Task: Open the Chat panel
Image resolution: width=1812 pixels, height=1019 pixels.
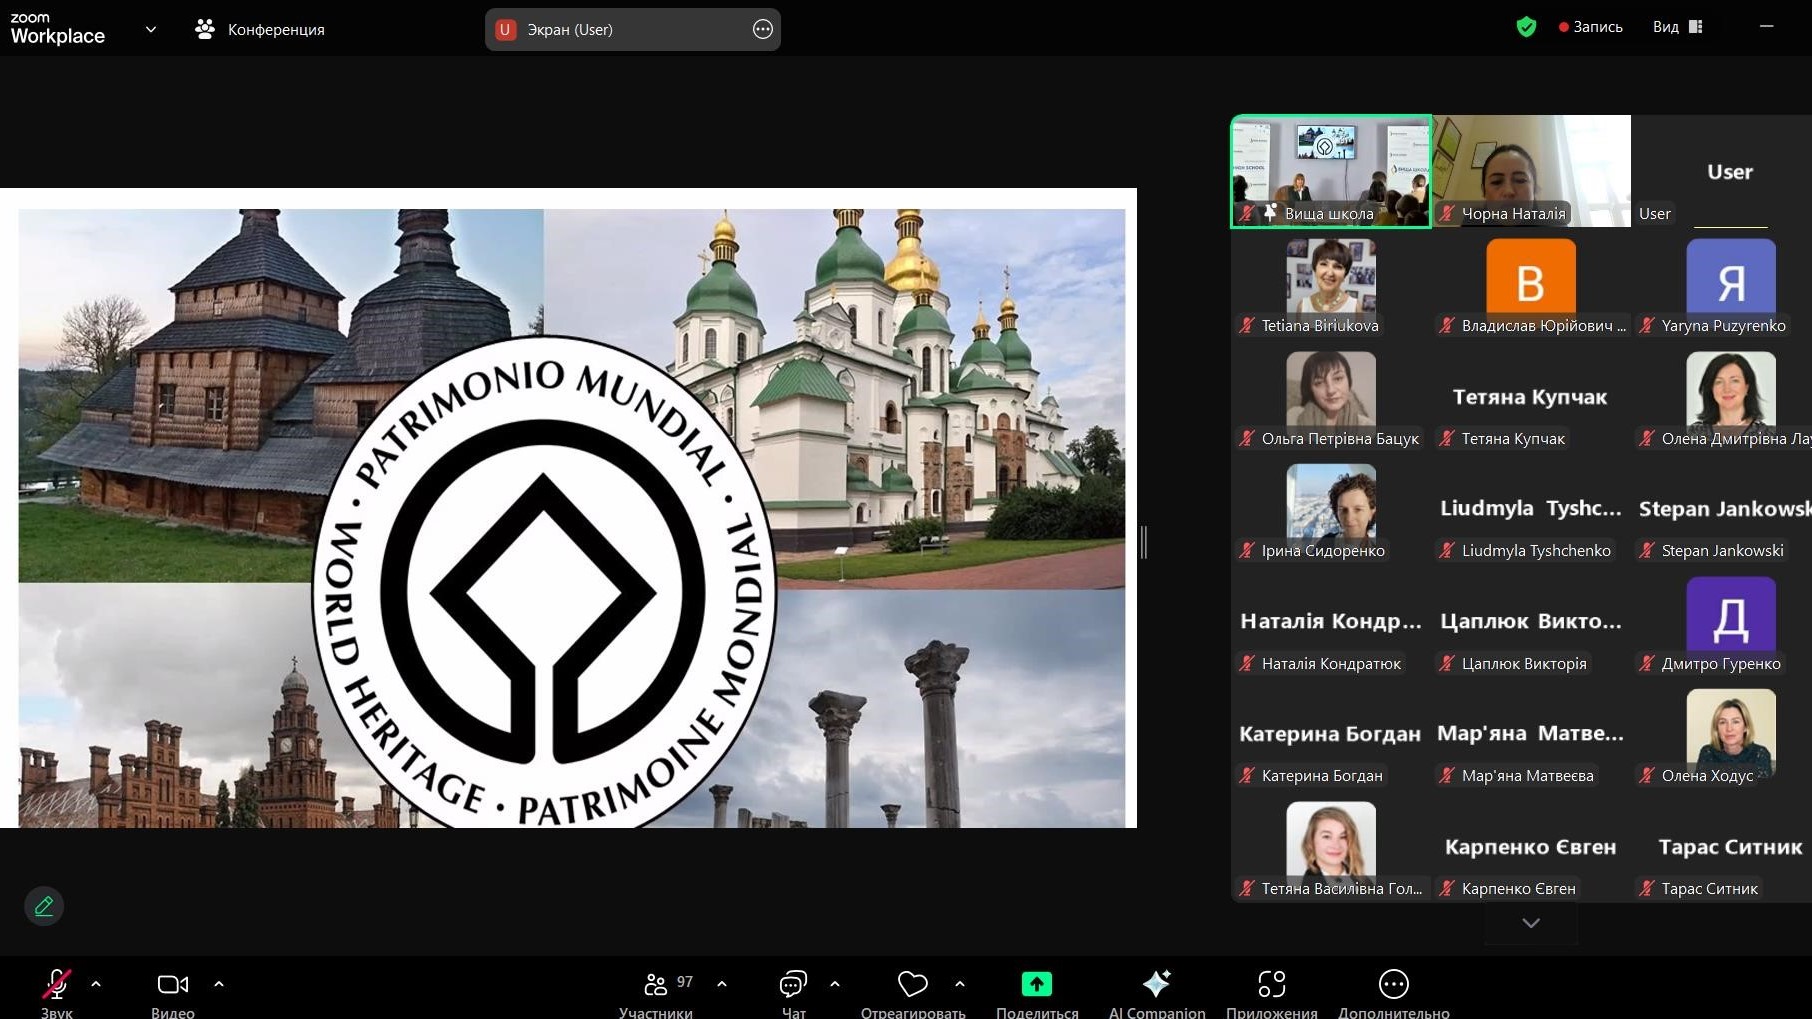Action: (793, 985)
